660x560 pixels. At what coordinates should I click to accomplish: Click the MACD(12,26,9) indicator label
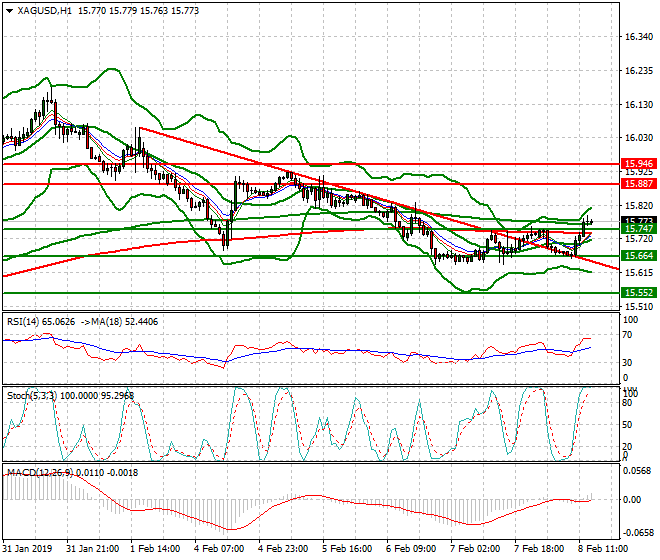pos(39,470)
